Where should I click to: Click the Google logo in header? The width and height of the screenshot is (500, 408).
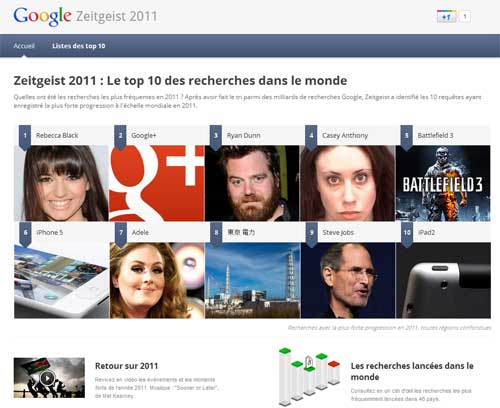click(x=42, y=16)
